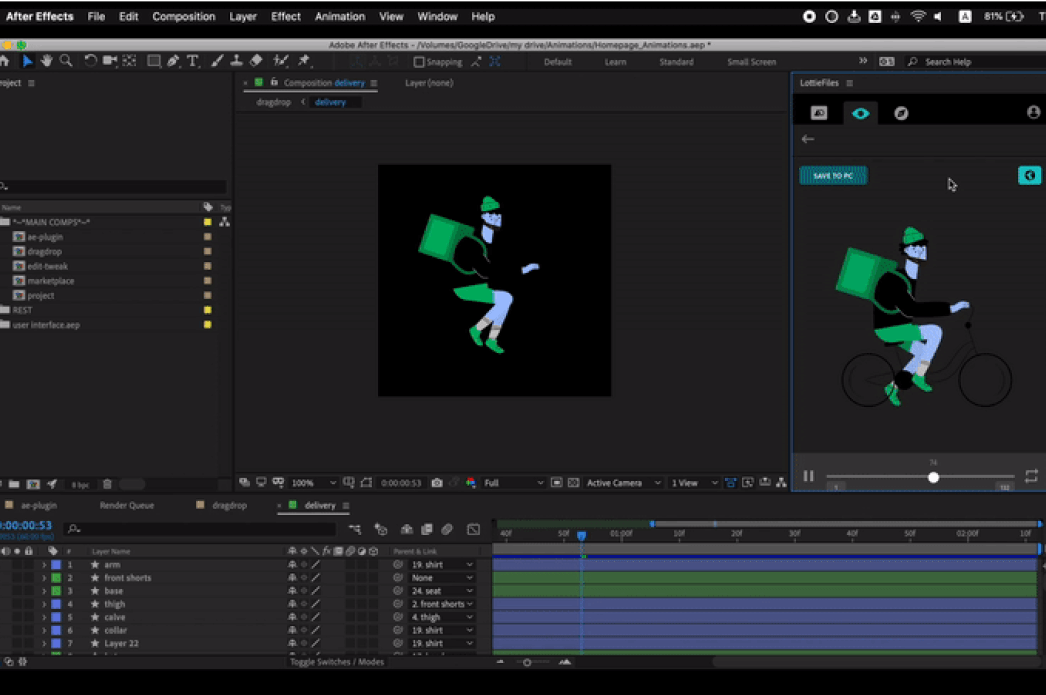Open LottieFiles user account icon

[1033, 113]
